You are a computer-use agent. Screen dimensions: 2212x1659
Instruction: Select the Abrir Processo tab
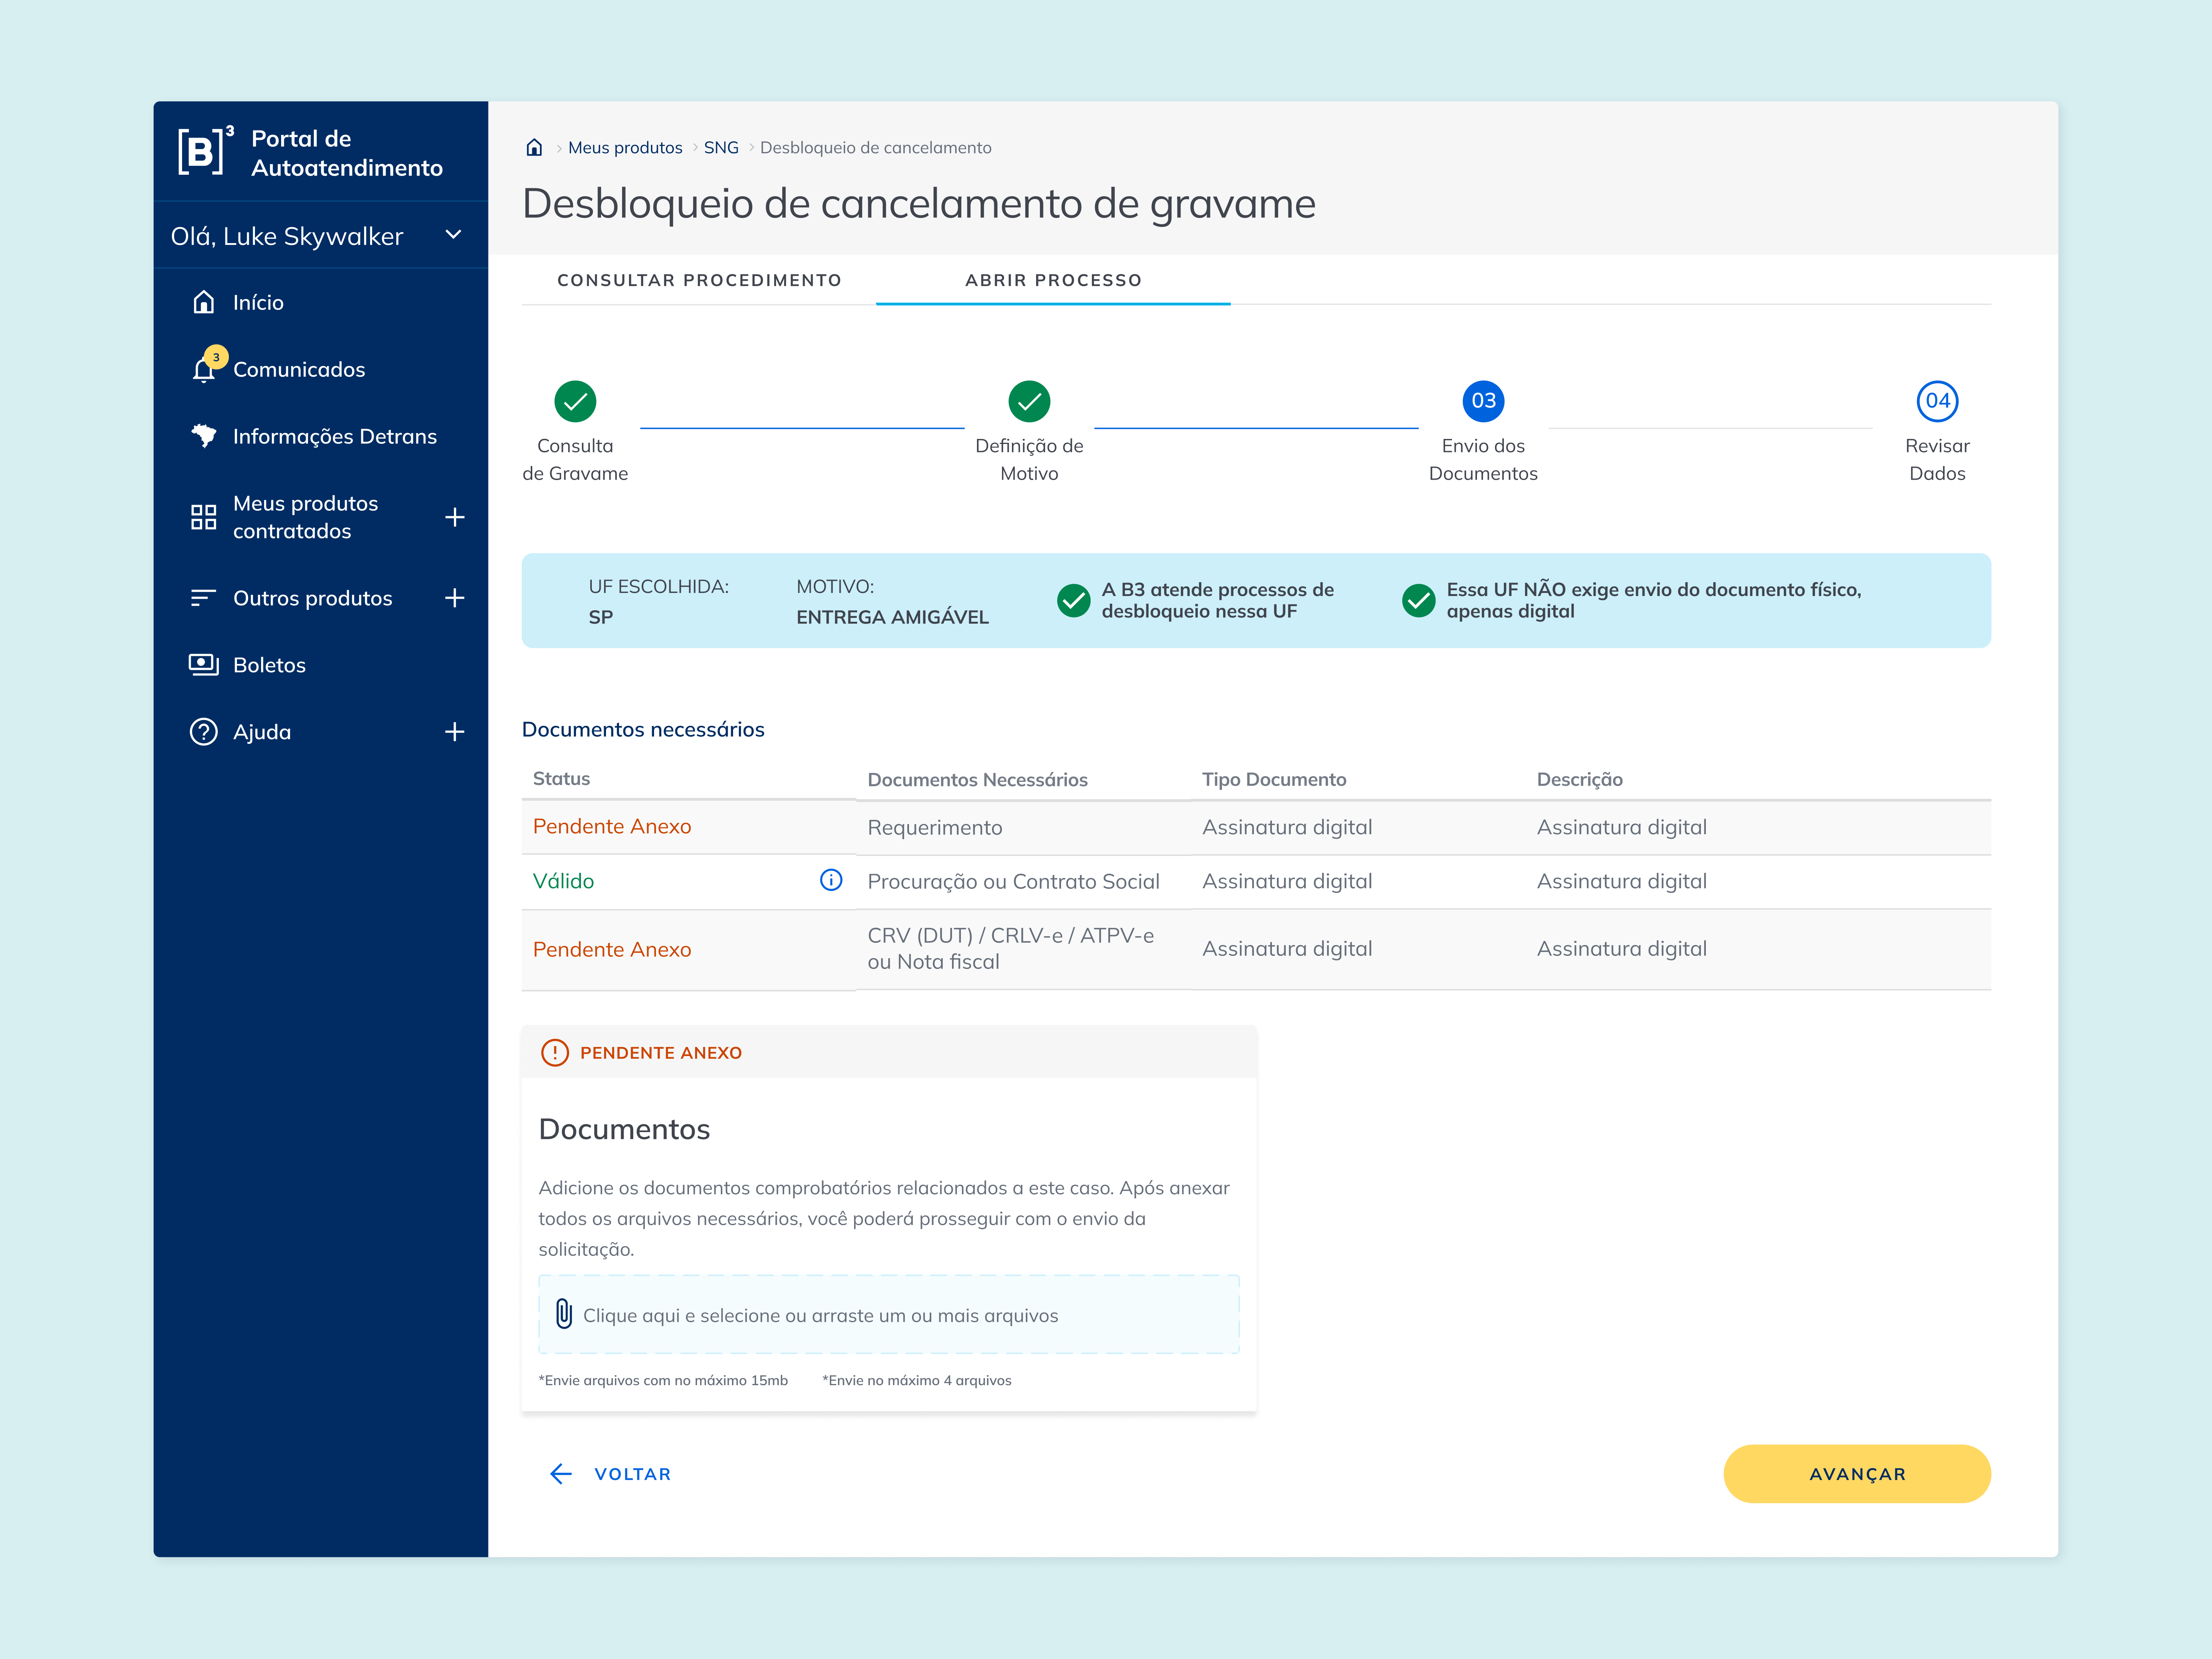coord(1053,280)
